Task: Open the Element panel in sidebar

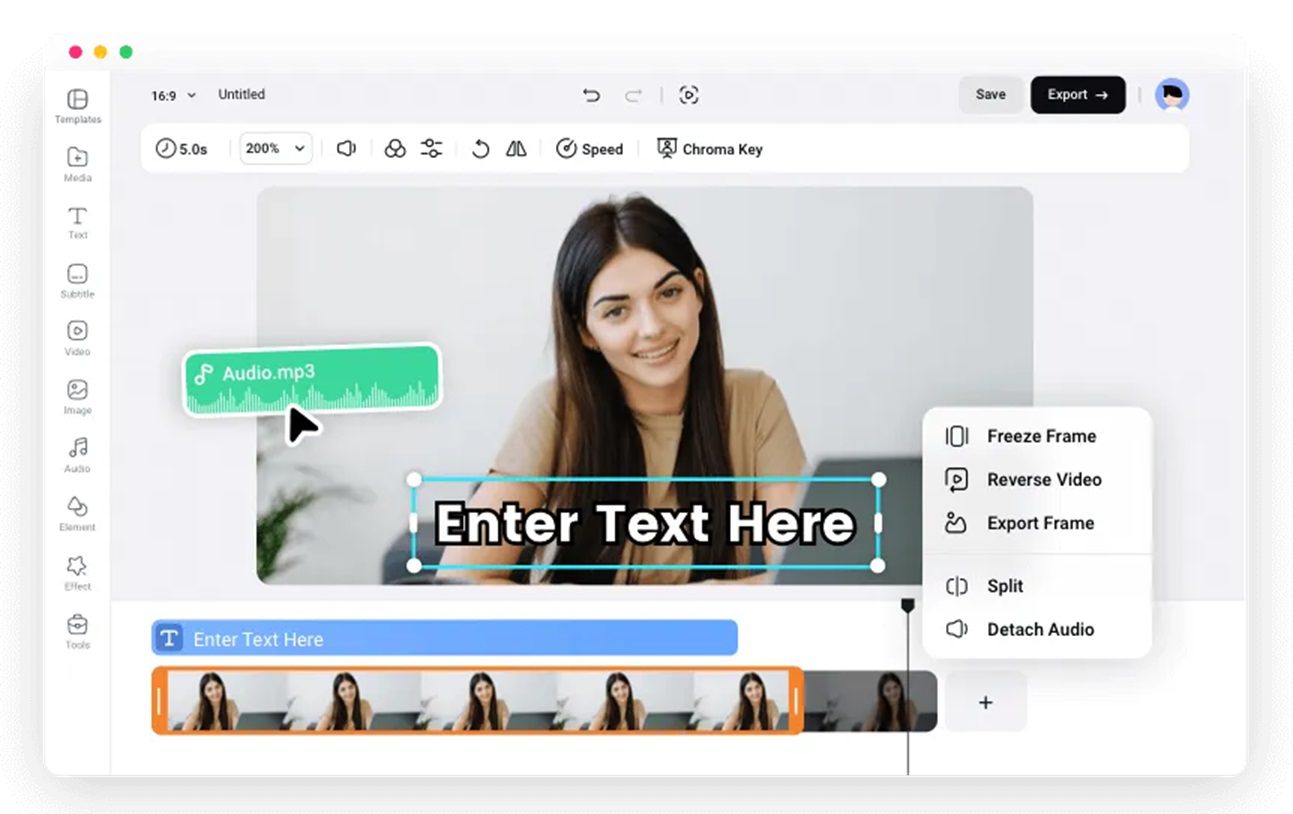Action: click(77, 514)
